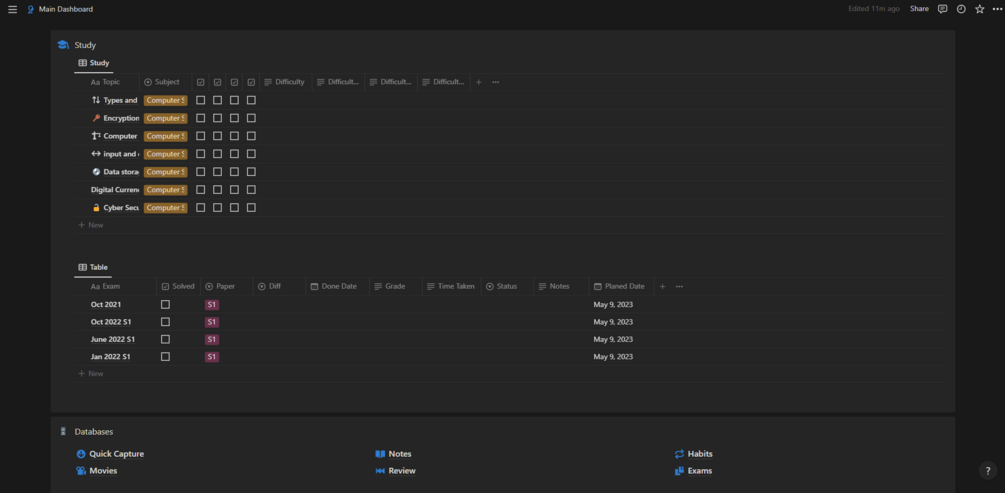Click the Review rewind icon
Screen dimensions: 1005x493
[380, 471]
